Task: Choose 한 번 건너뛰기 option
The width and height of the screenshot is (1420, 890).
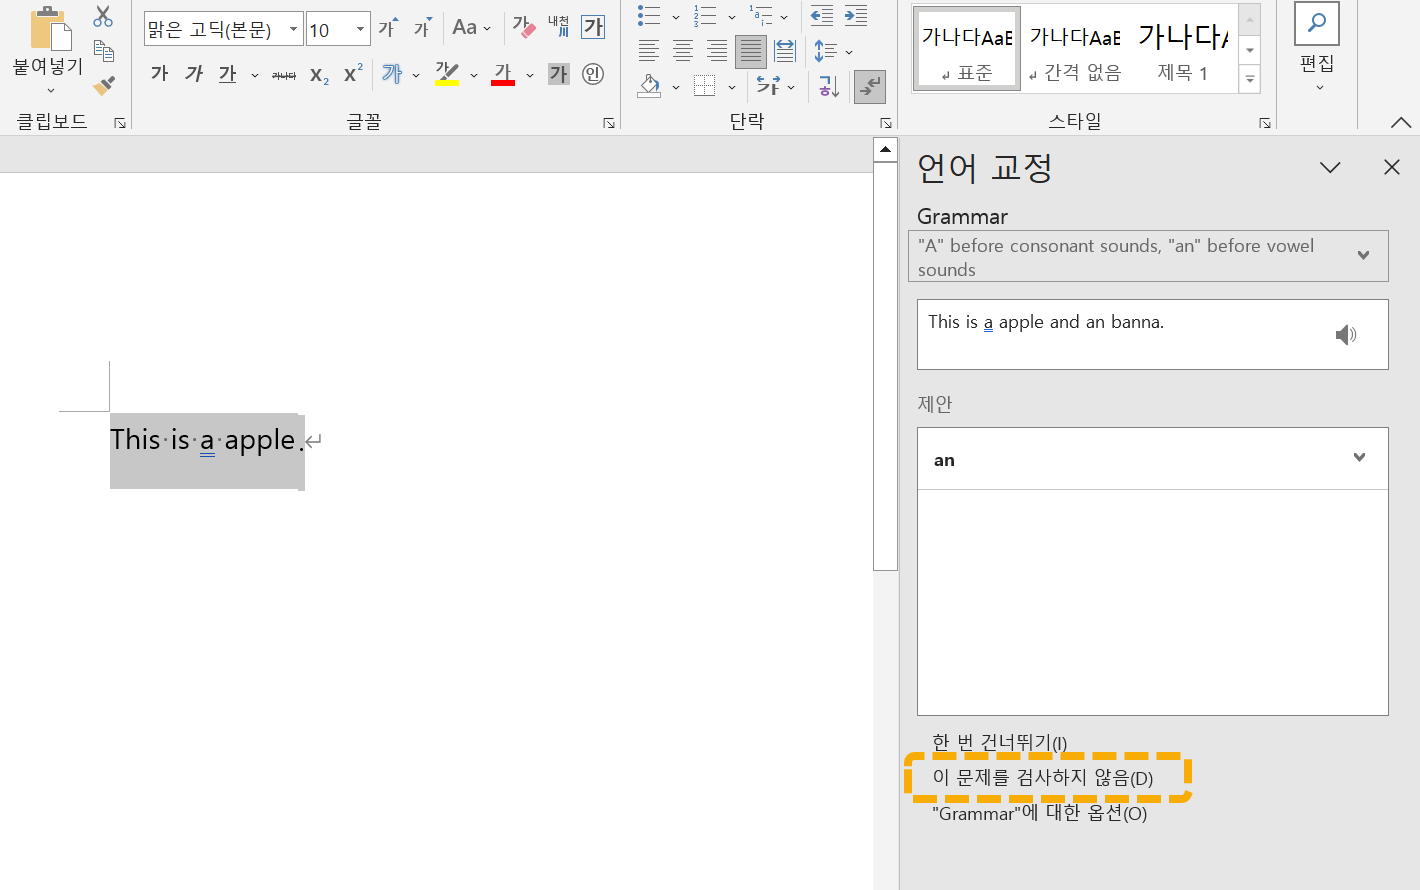Action: pos(1000,742)
